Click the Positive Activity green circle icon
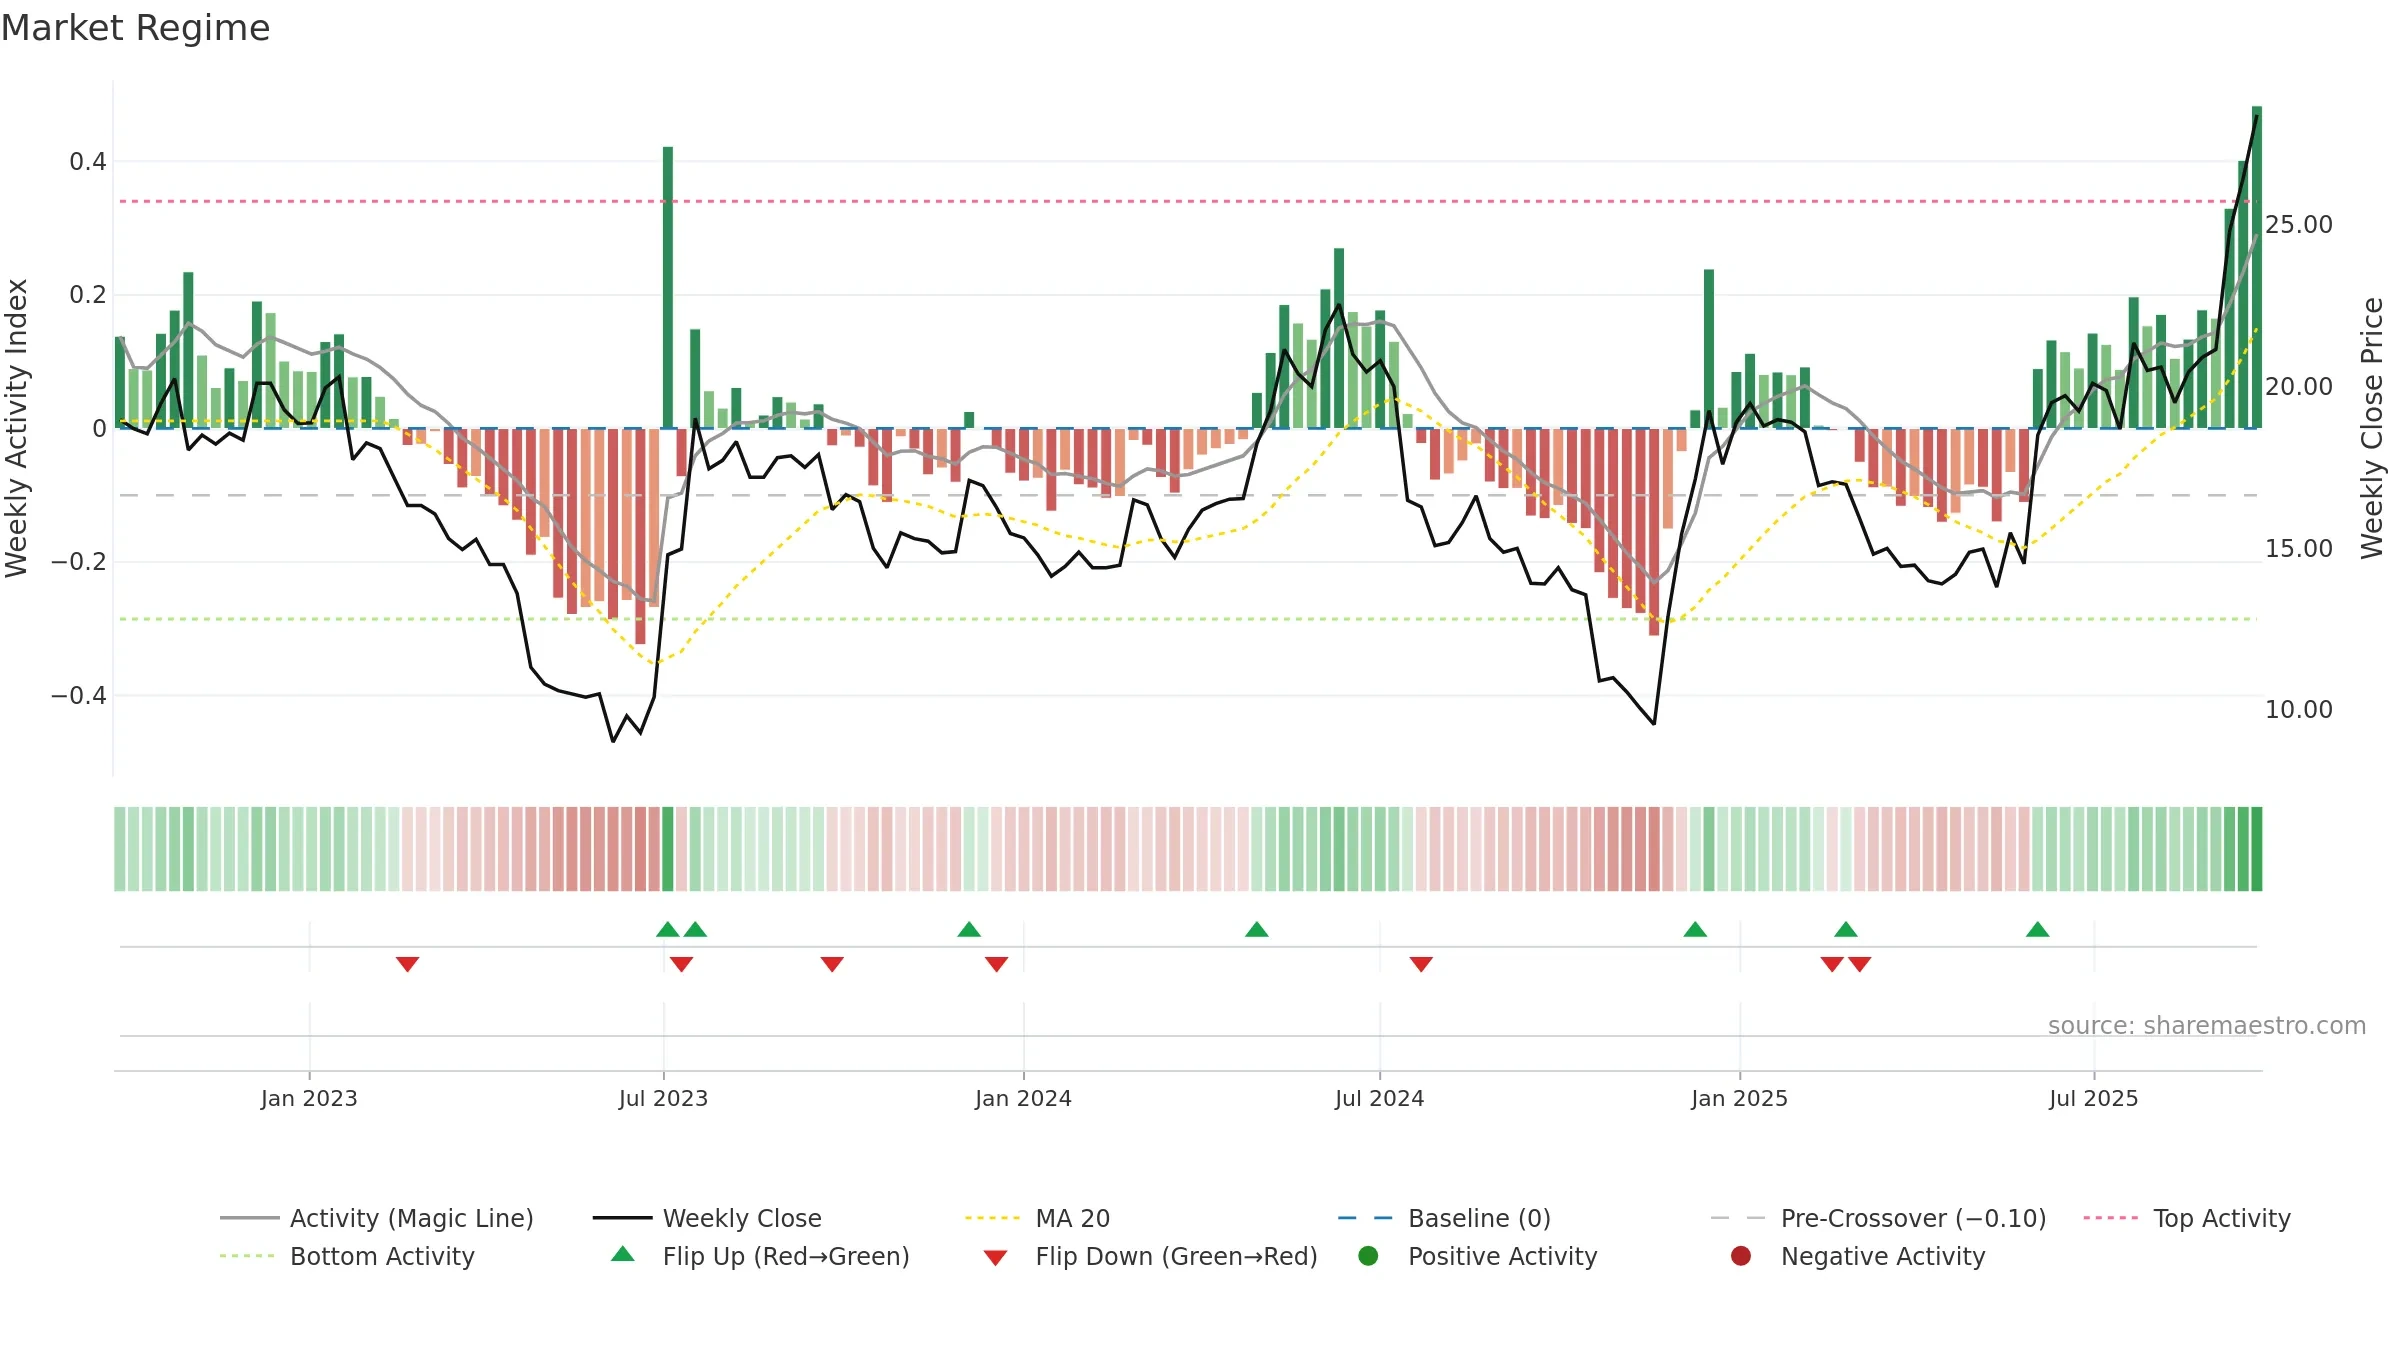The height and width of the screenshot is (1350, 2400). pos(1369,1255)
